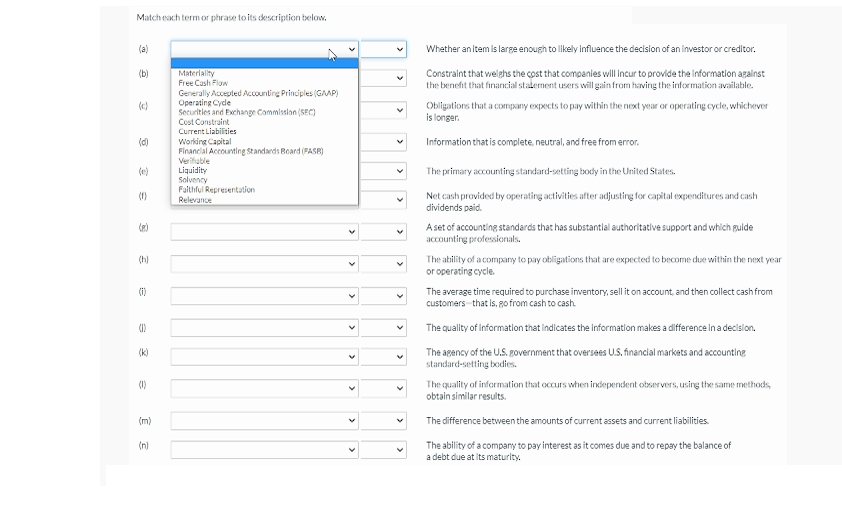
Task: Open the small dropdown for row (c)
Action: coord(383,111)
